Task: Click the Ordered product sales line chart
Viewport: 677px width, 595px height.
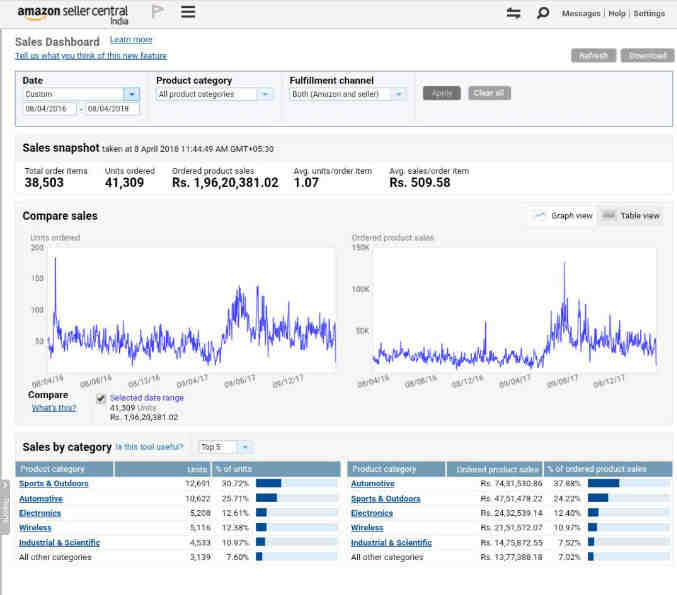Action: [x=515, y=310]
